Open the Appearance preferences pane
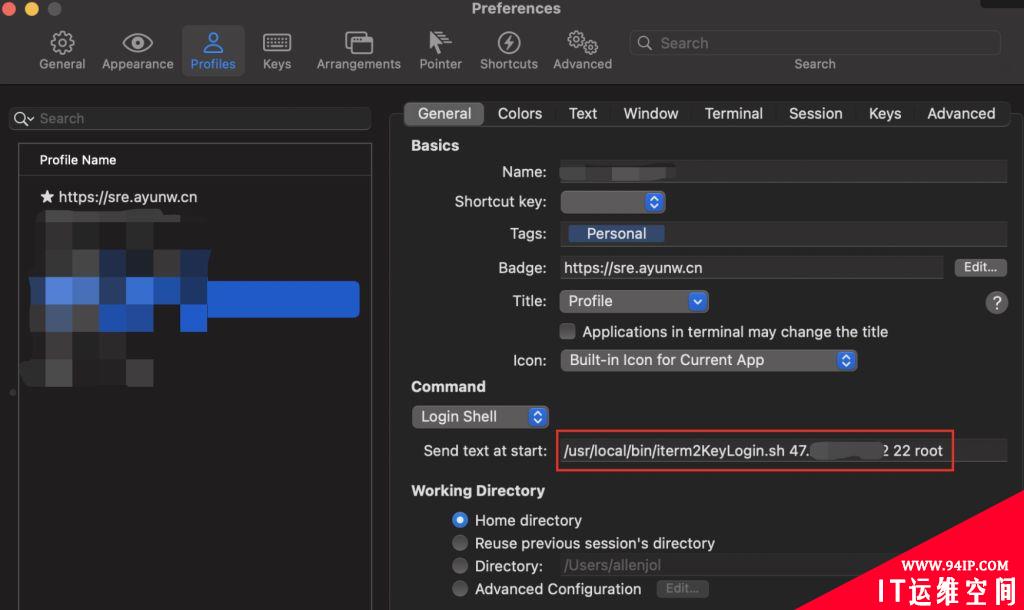Screen dimensions: 1024x610 tap(137, 50)
